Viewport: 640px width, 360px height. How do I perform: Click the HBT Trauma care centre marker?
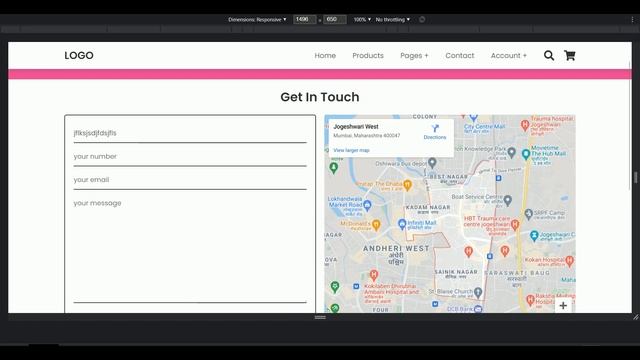[515, 224]
